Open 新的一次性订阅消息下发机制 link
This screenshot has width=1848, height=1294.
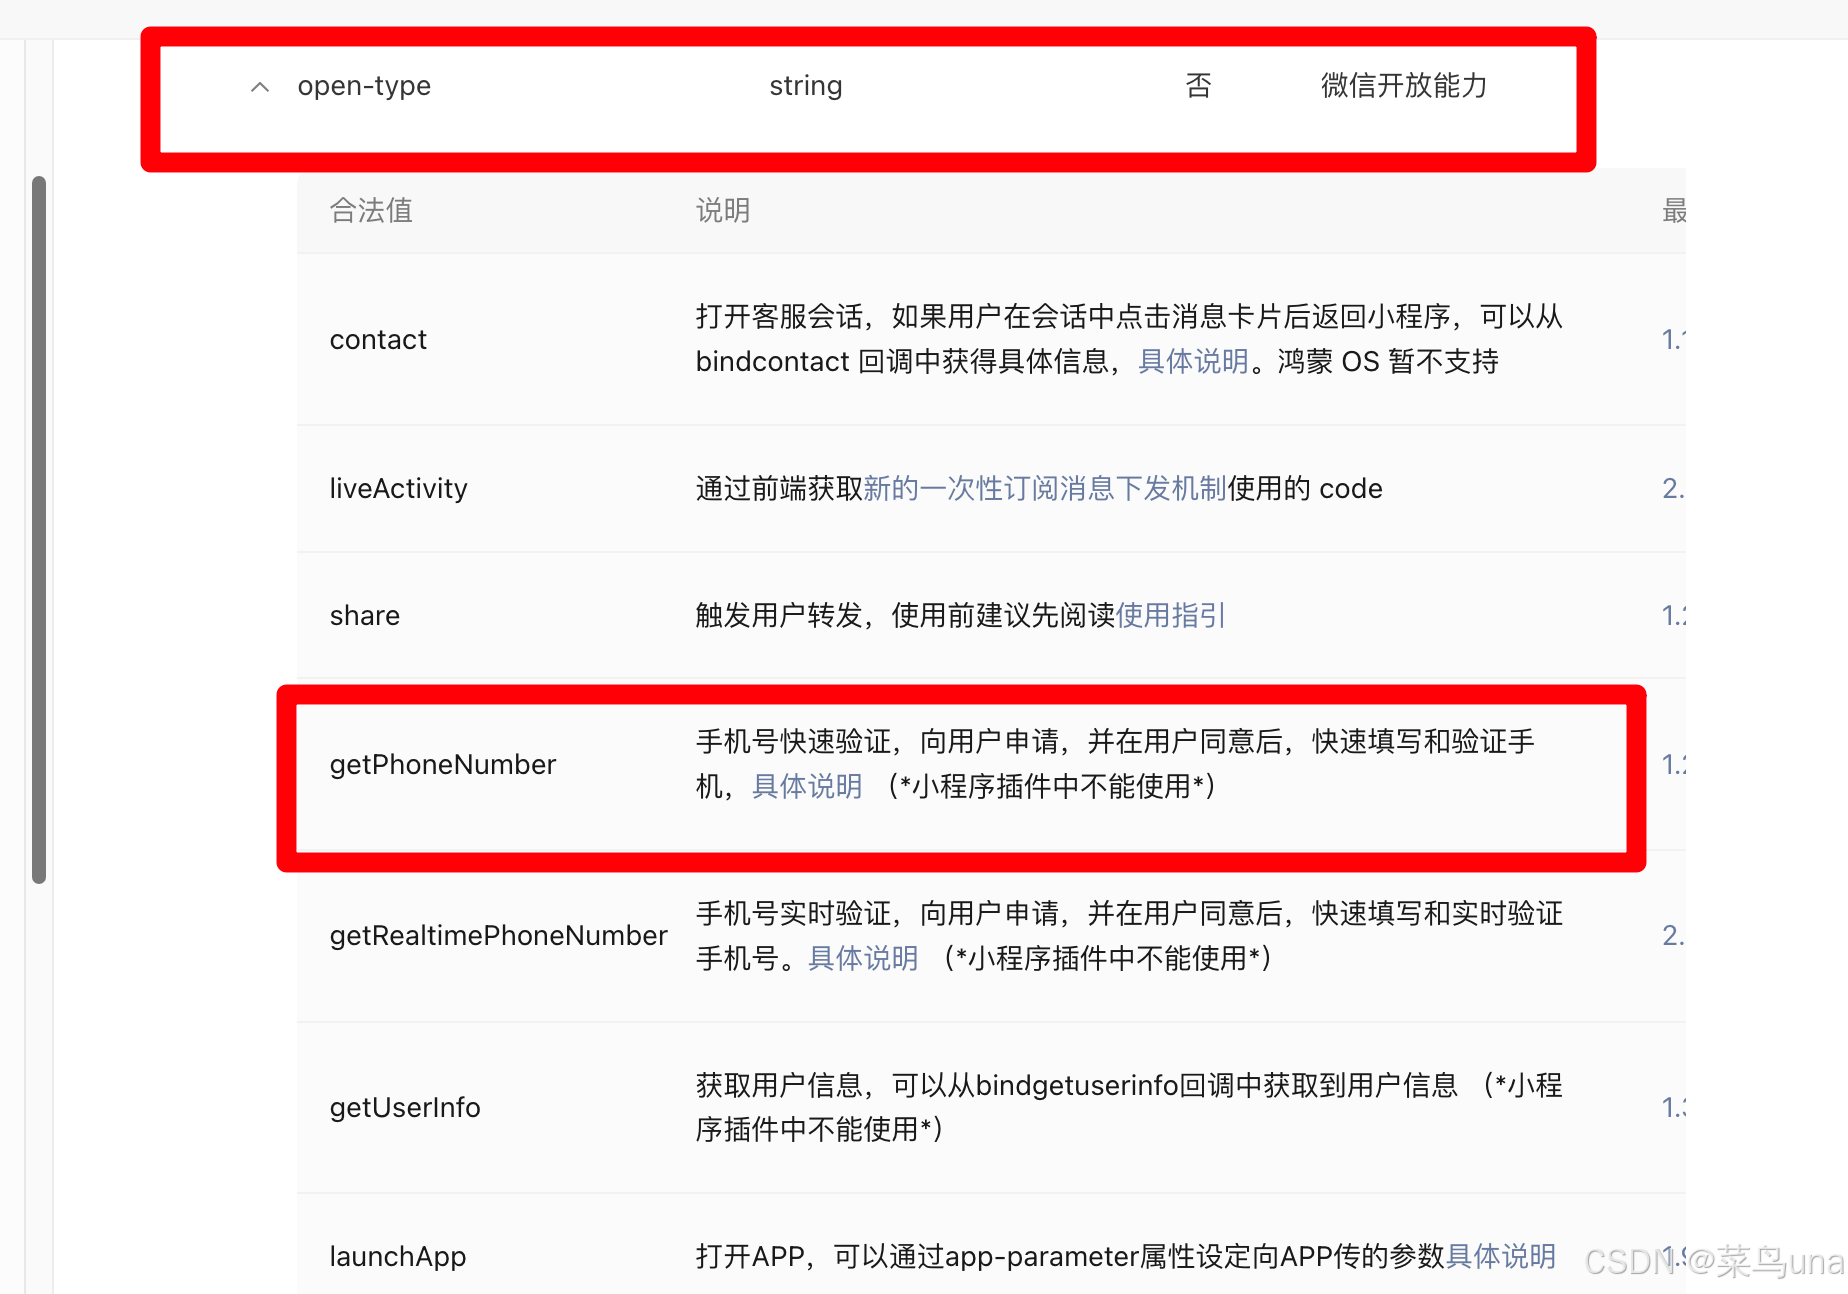pyautogui.click(x=1044, y=488)
